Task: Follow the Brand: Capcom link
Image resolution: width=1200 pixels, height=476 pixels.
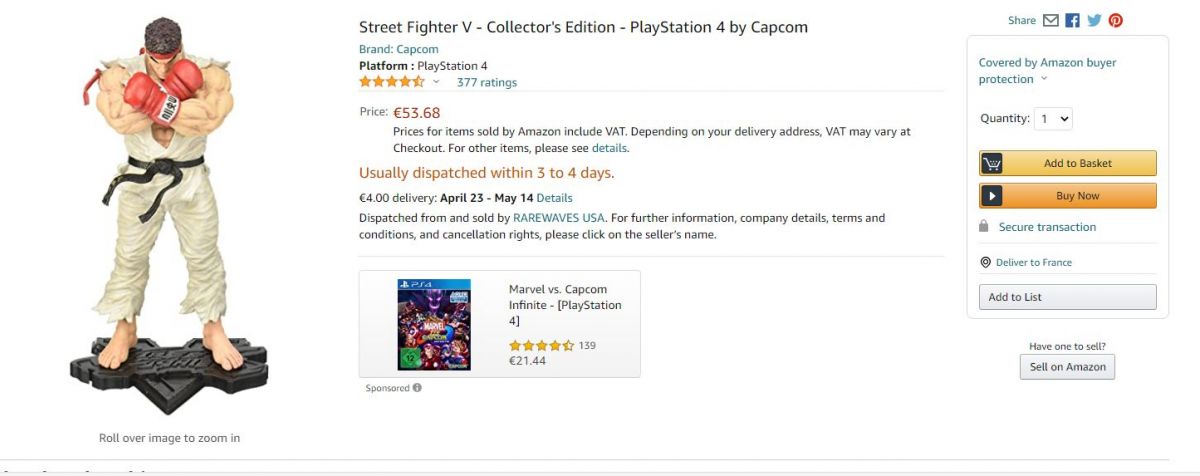Action: pos(398,49)
